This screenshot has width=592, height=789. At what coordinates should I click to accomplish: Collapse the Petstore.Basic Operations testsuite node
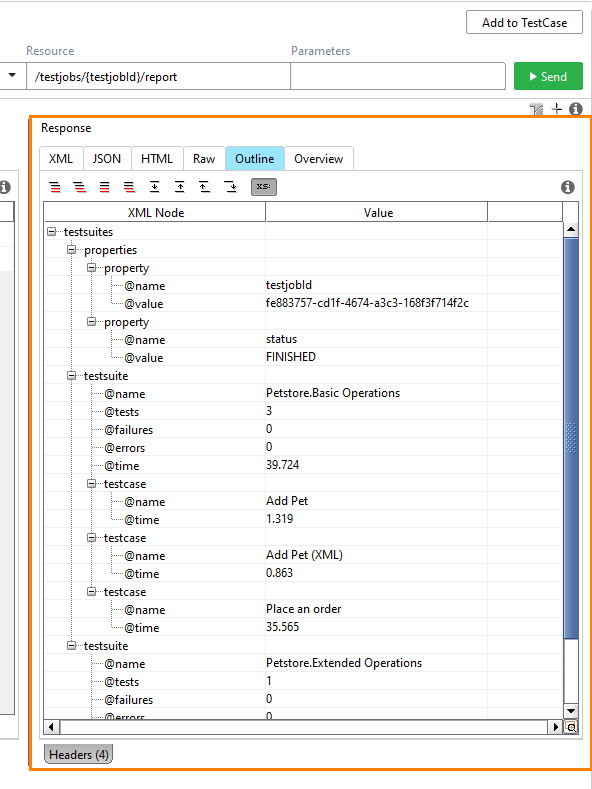point(71,376)
